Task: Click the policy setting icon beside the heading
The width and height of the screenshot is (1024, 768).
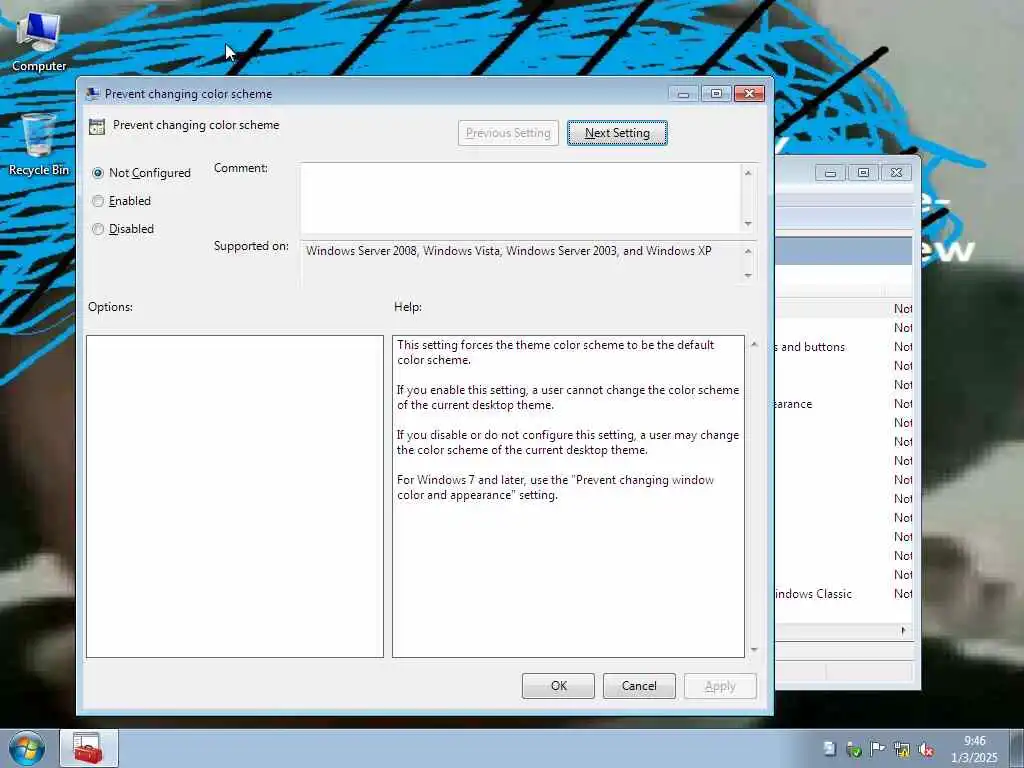Action: 97,127
